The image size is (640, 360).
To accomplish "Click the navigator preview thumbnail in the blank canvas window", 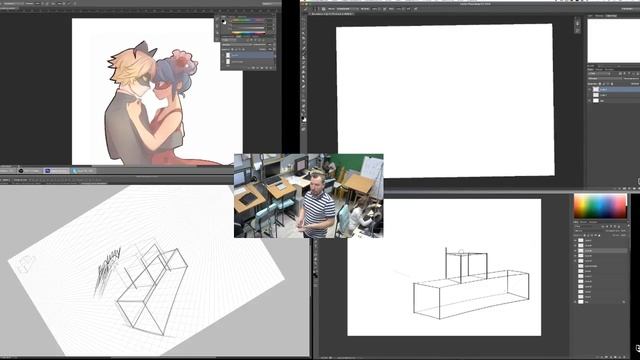I will (613, 41).
